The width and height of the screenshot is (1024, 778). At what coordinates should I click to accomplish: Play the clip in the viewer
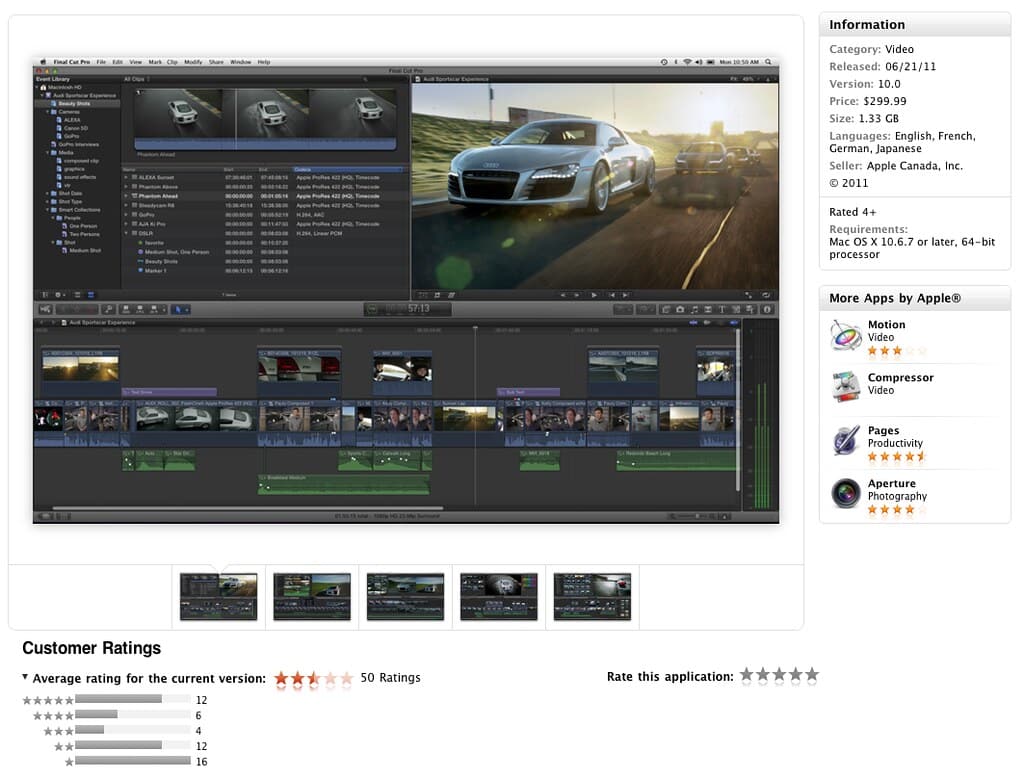[594, 295]
